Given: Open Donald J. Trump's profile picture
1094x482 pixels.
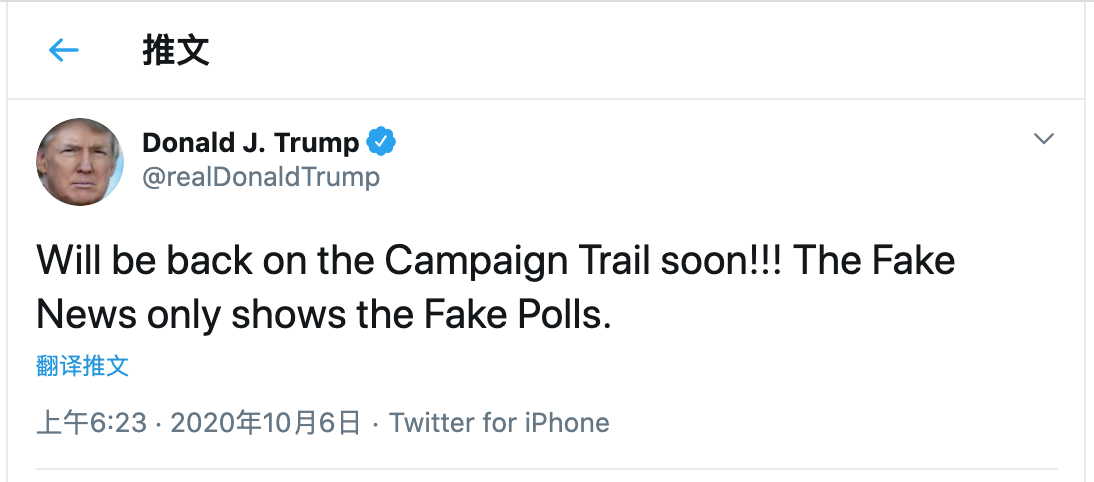Looking at the screenshot, I should 80,162.
